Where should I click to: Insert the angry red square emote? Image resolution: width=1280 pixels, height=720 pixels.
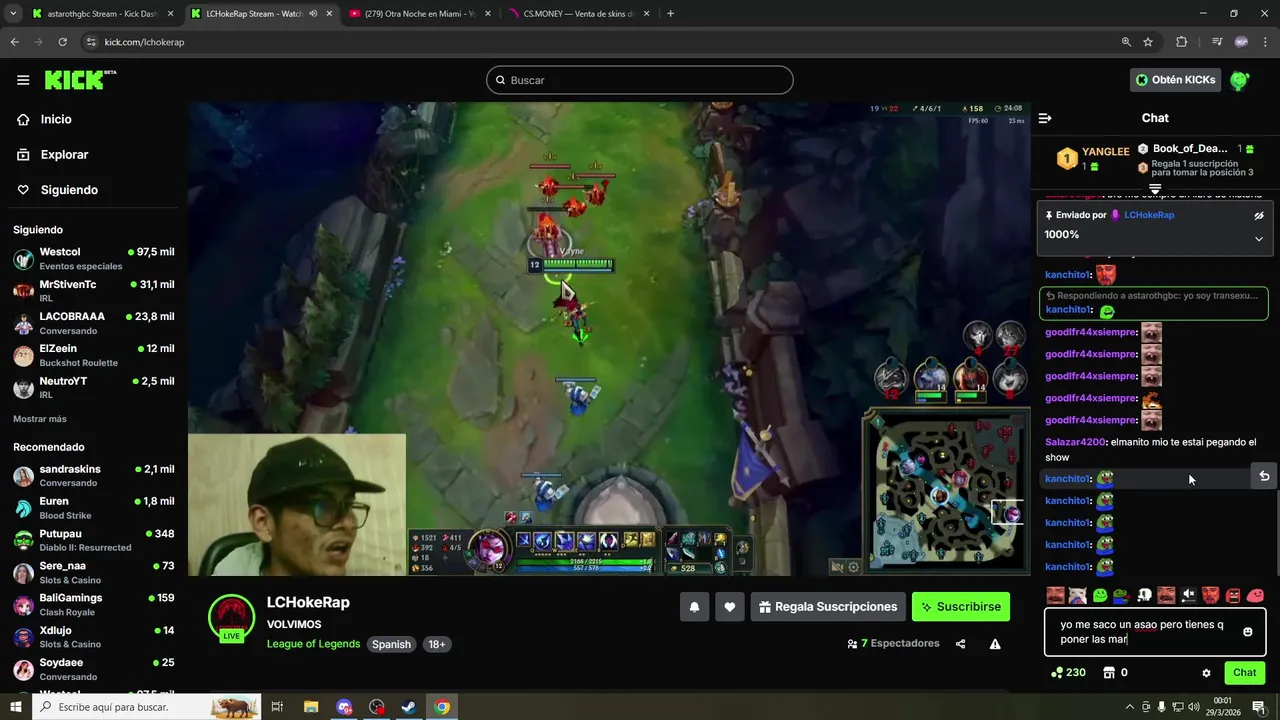(x=1233, y=596)
